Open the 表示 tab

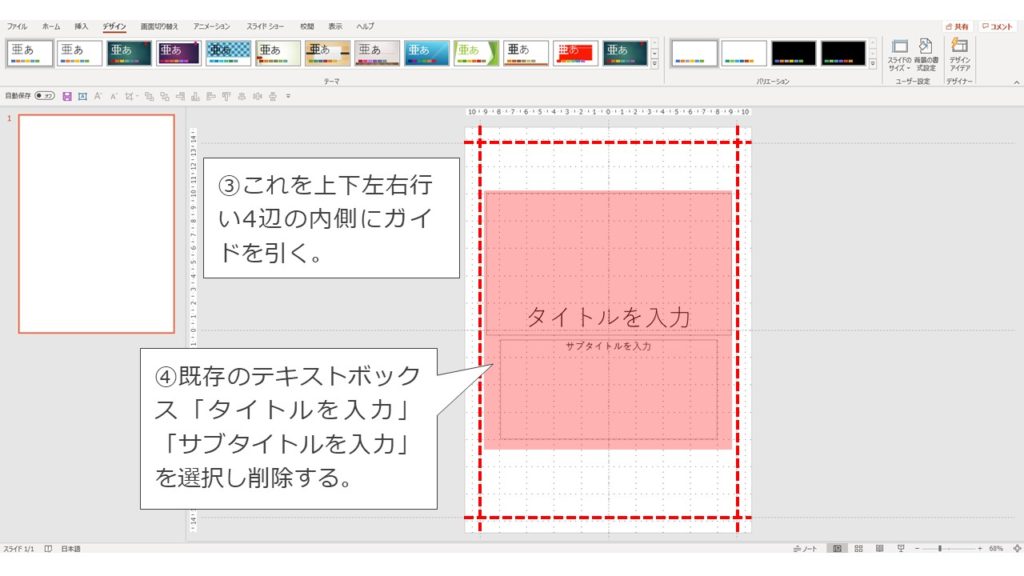click(335, 27)
